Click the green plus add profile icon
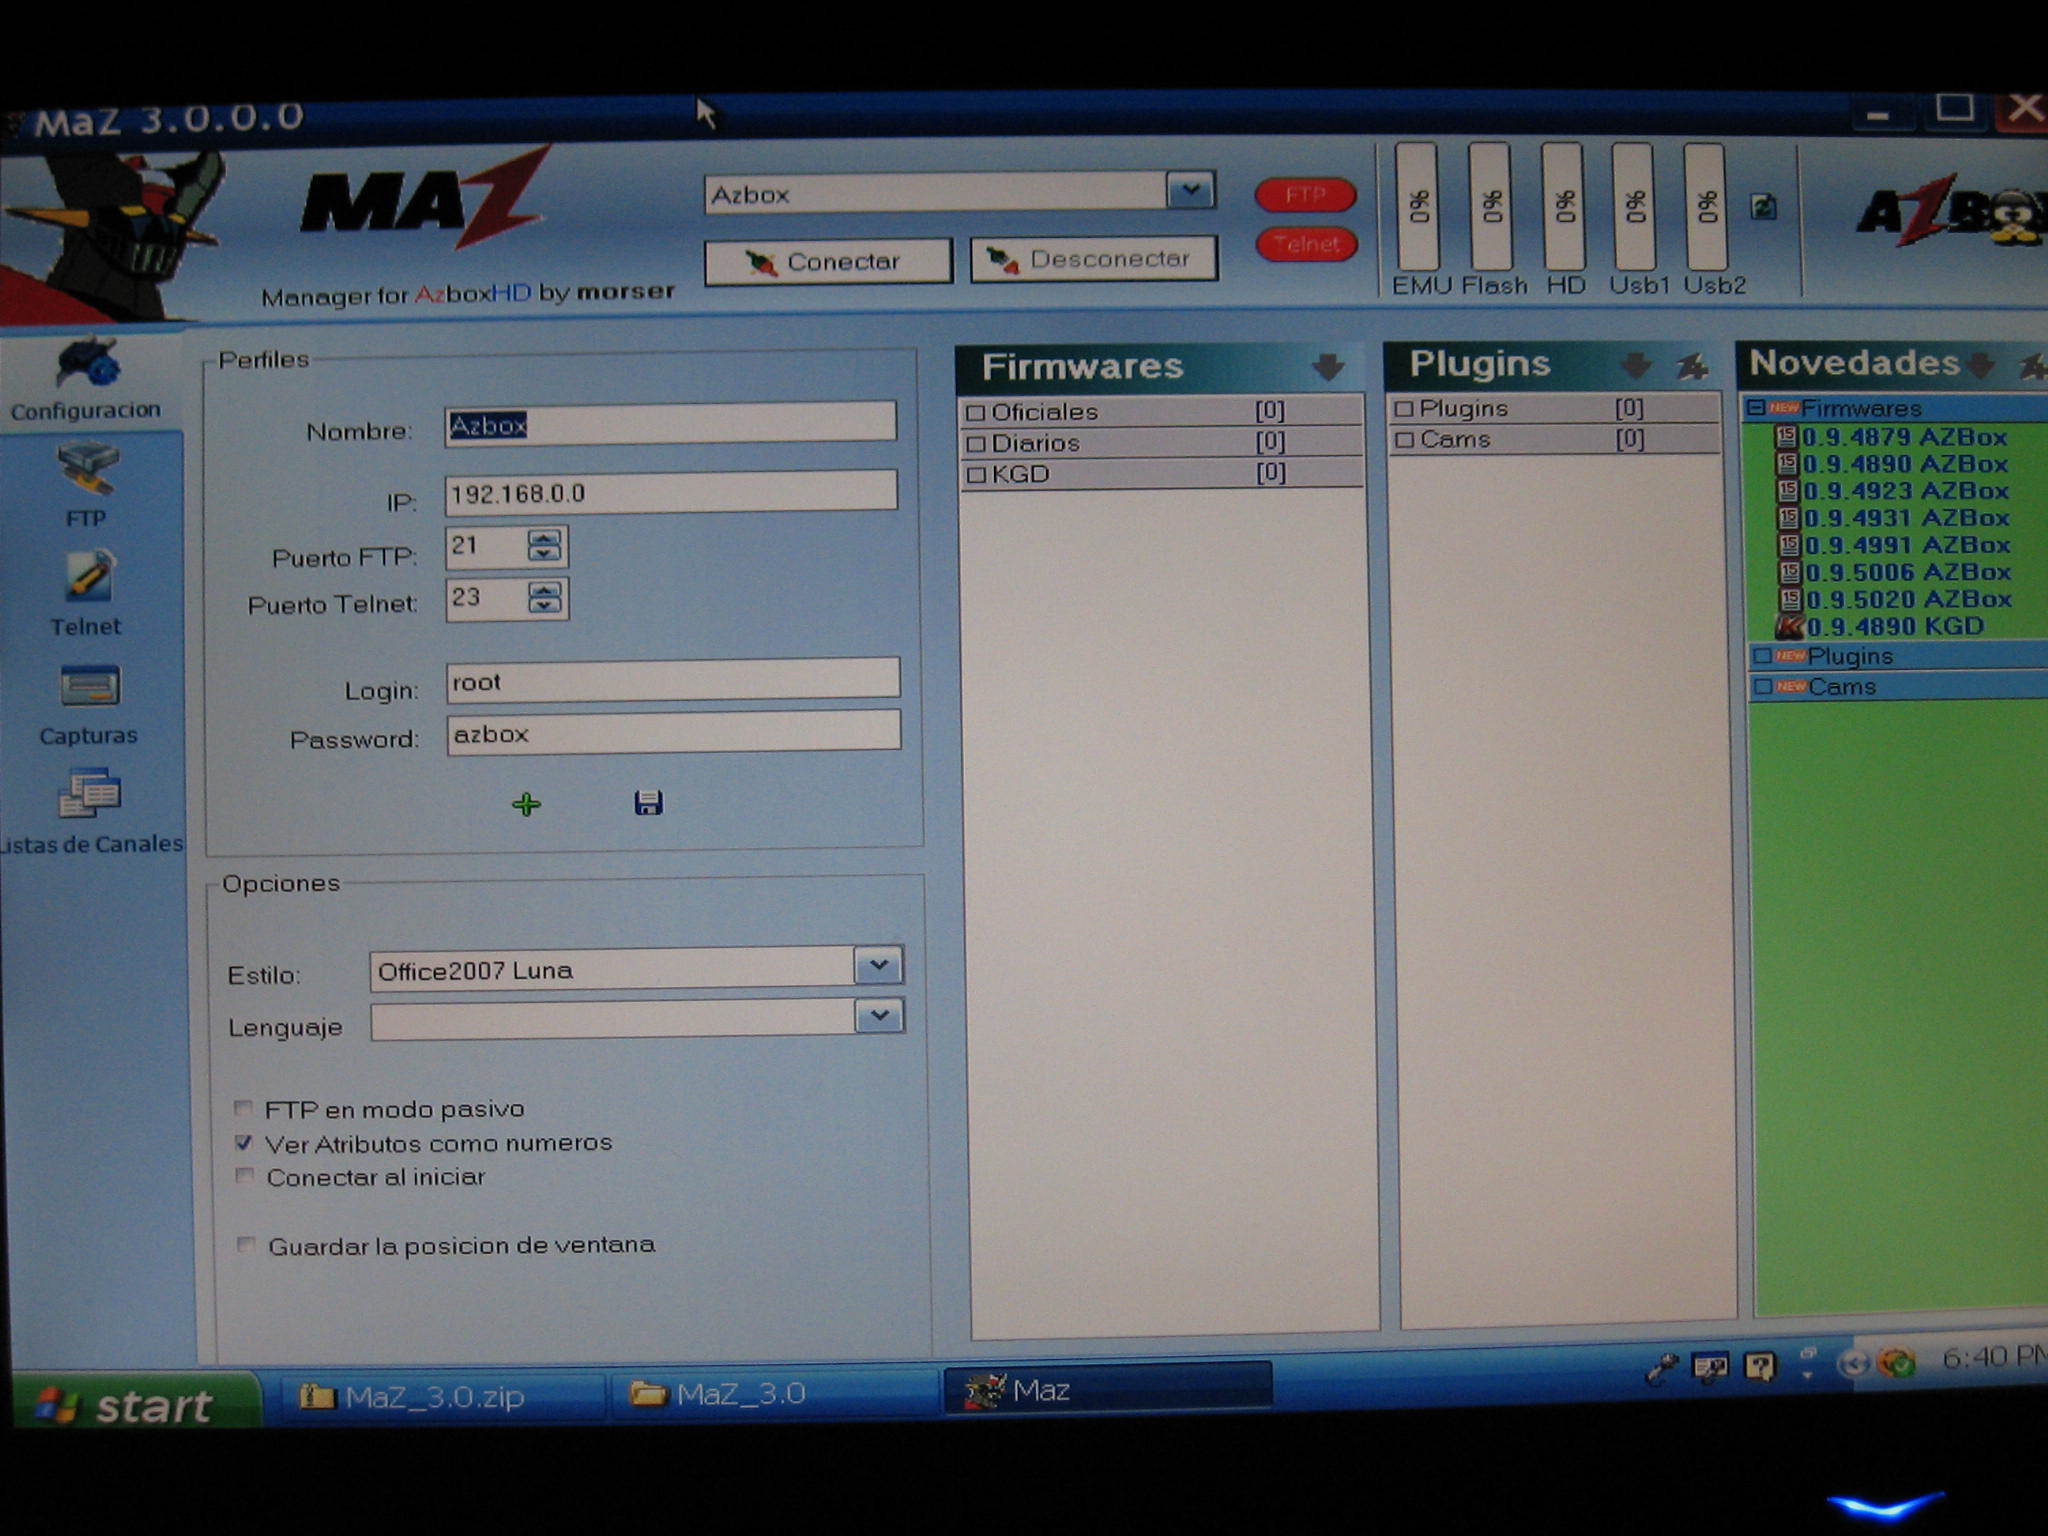The height and width of the screenshot is (1536, 2048). coord(526,804)
